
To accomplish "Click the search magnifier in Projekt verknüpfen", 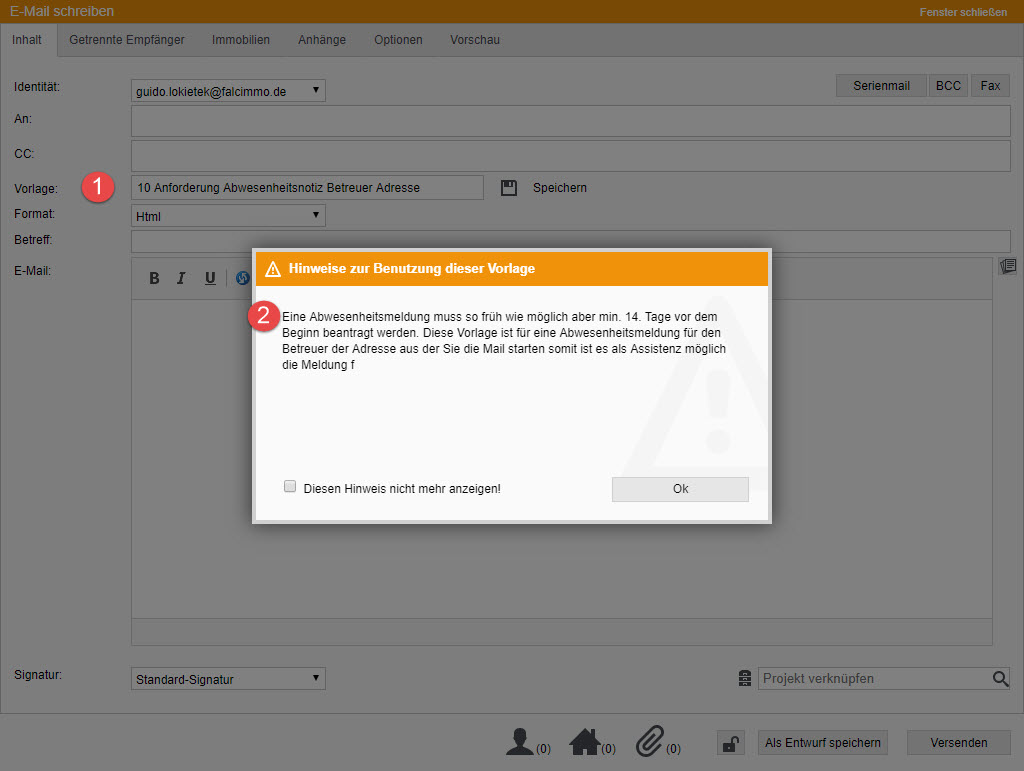I will (x=1000, y=679).
